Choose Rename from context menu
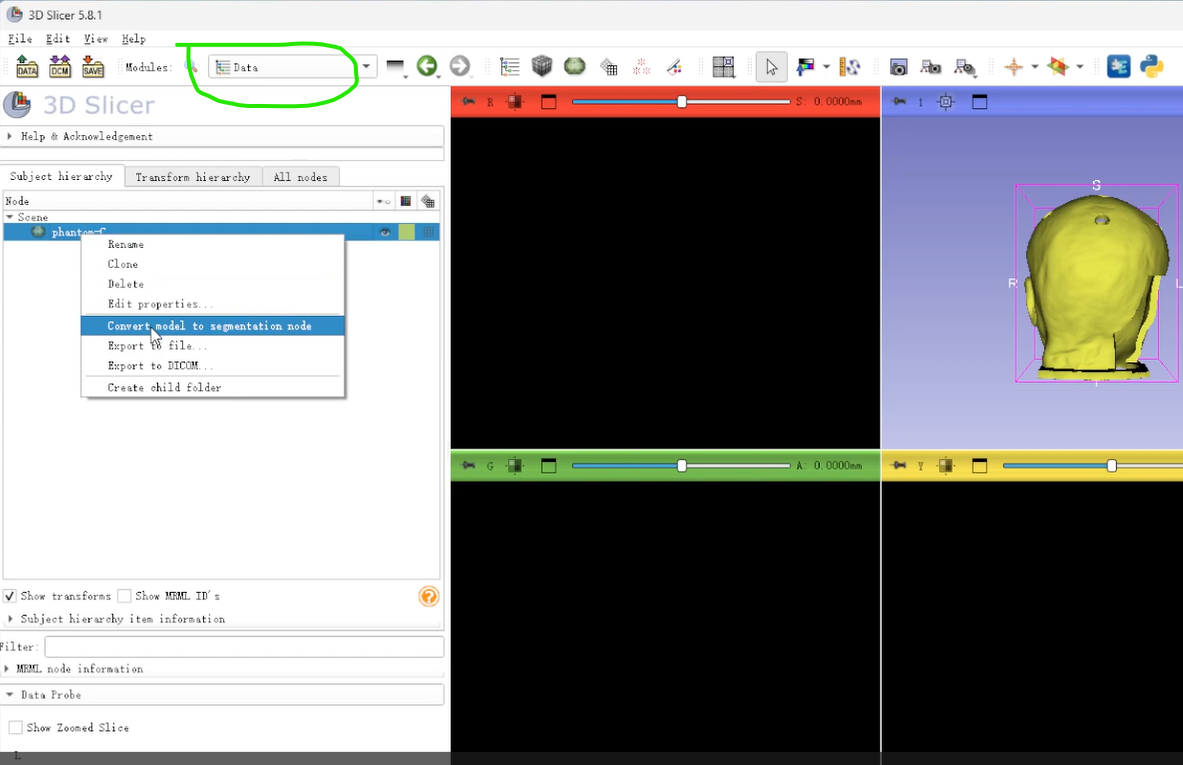The width and height of the screenshot is (1183, 765). tap(213, 244)
